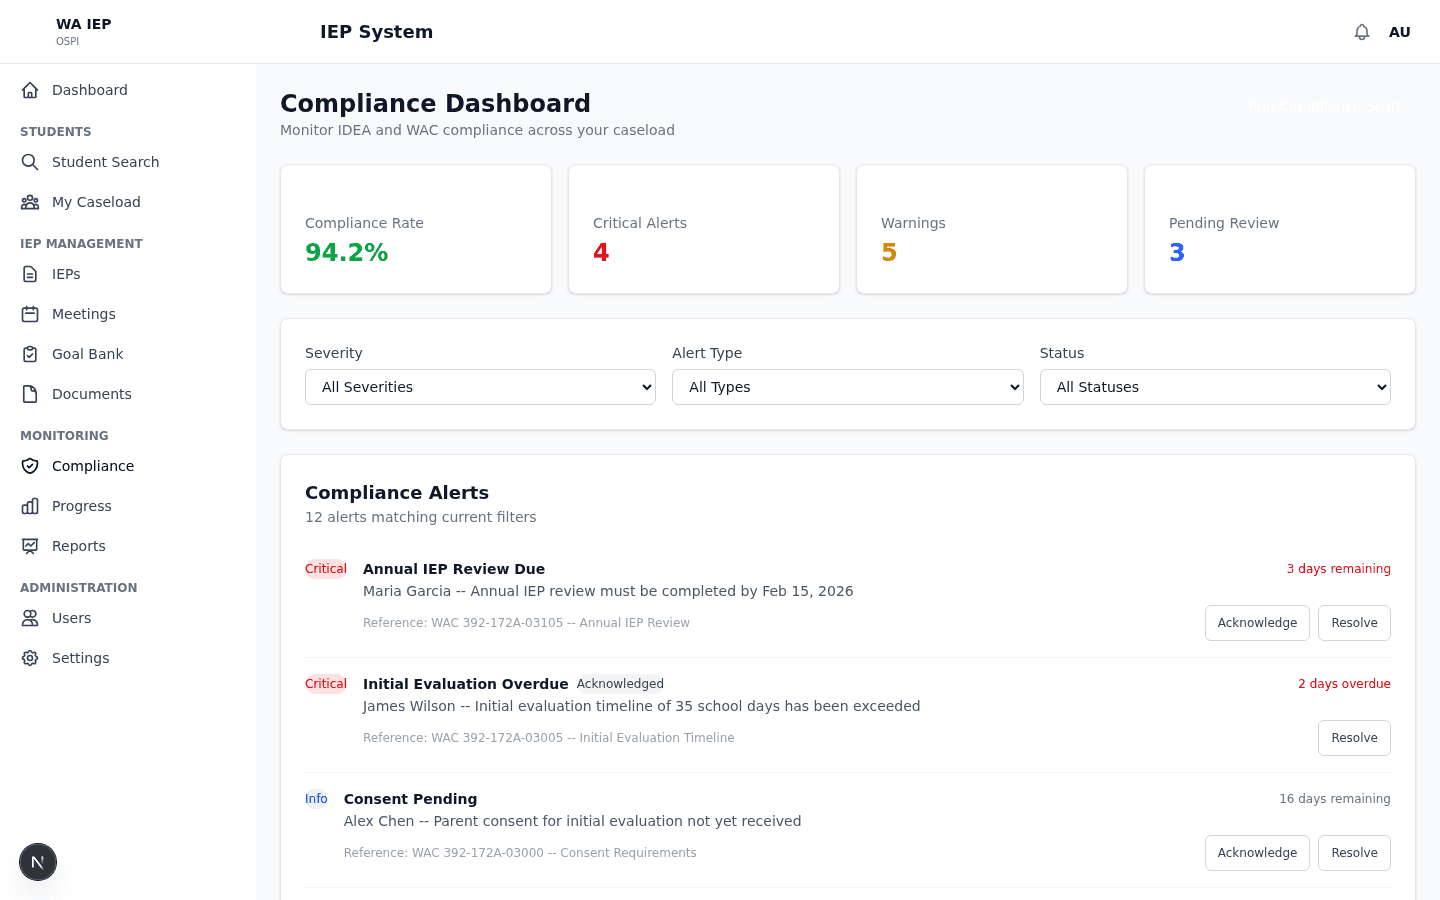
Task: Acknowledge the Annual IEP Review alert
Action: (1257, 622)
